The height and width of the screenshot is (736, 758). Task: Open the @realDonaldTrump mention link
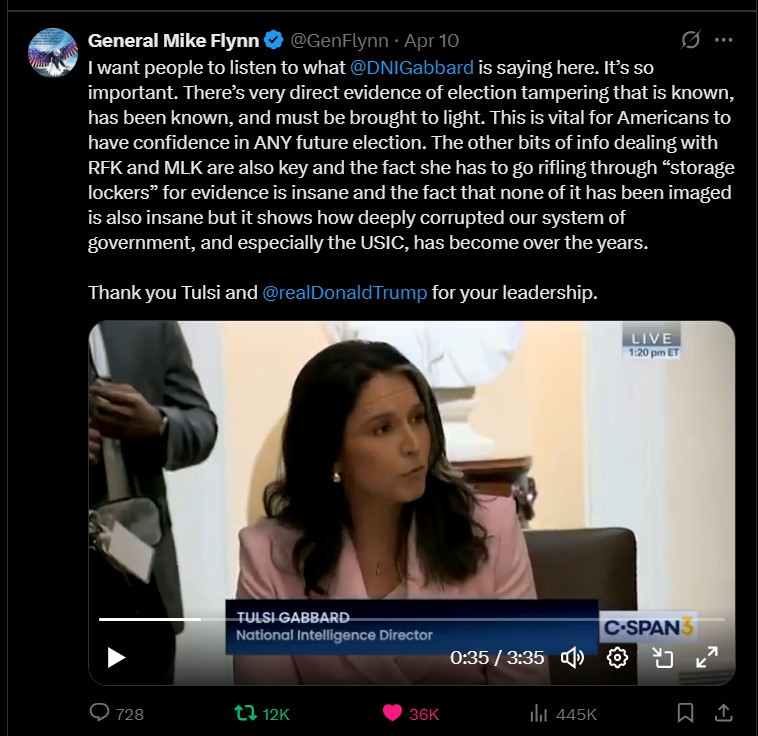[x=345, y=293]
